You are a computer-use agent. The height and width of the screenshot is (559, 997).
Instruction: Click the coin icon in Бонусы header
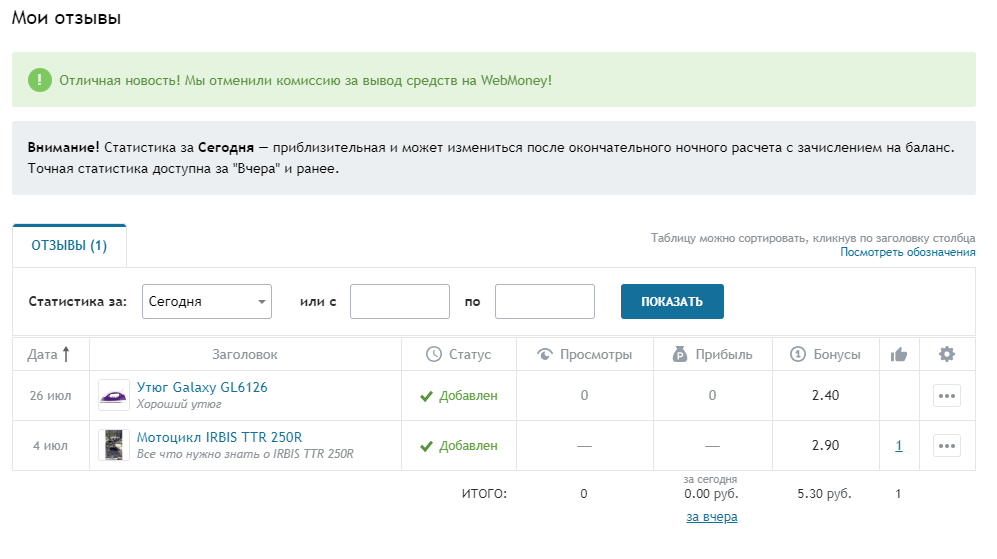tap(797, 354)
